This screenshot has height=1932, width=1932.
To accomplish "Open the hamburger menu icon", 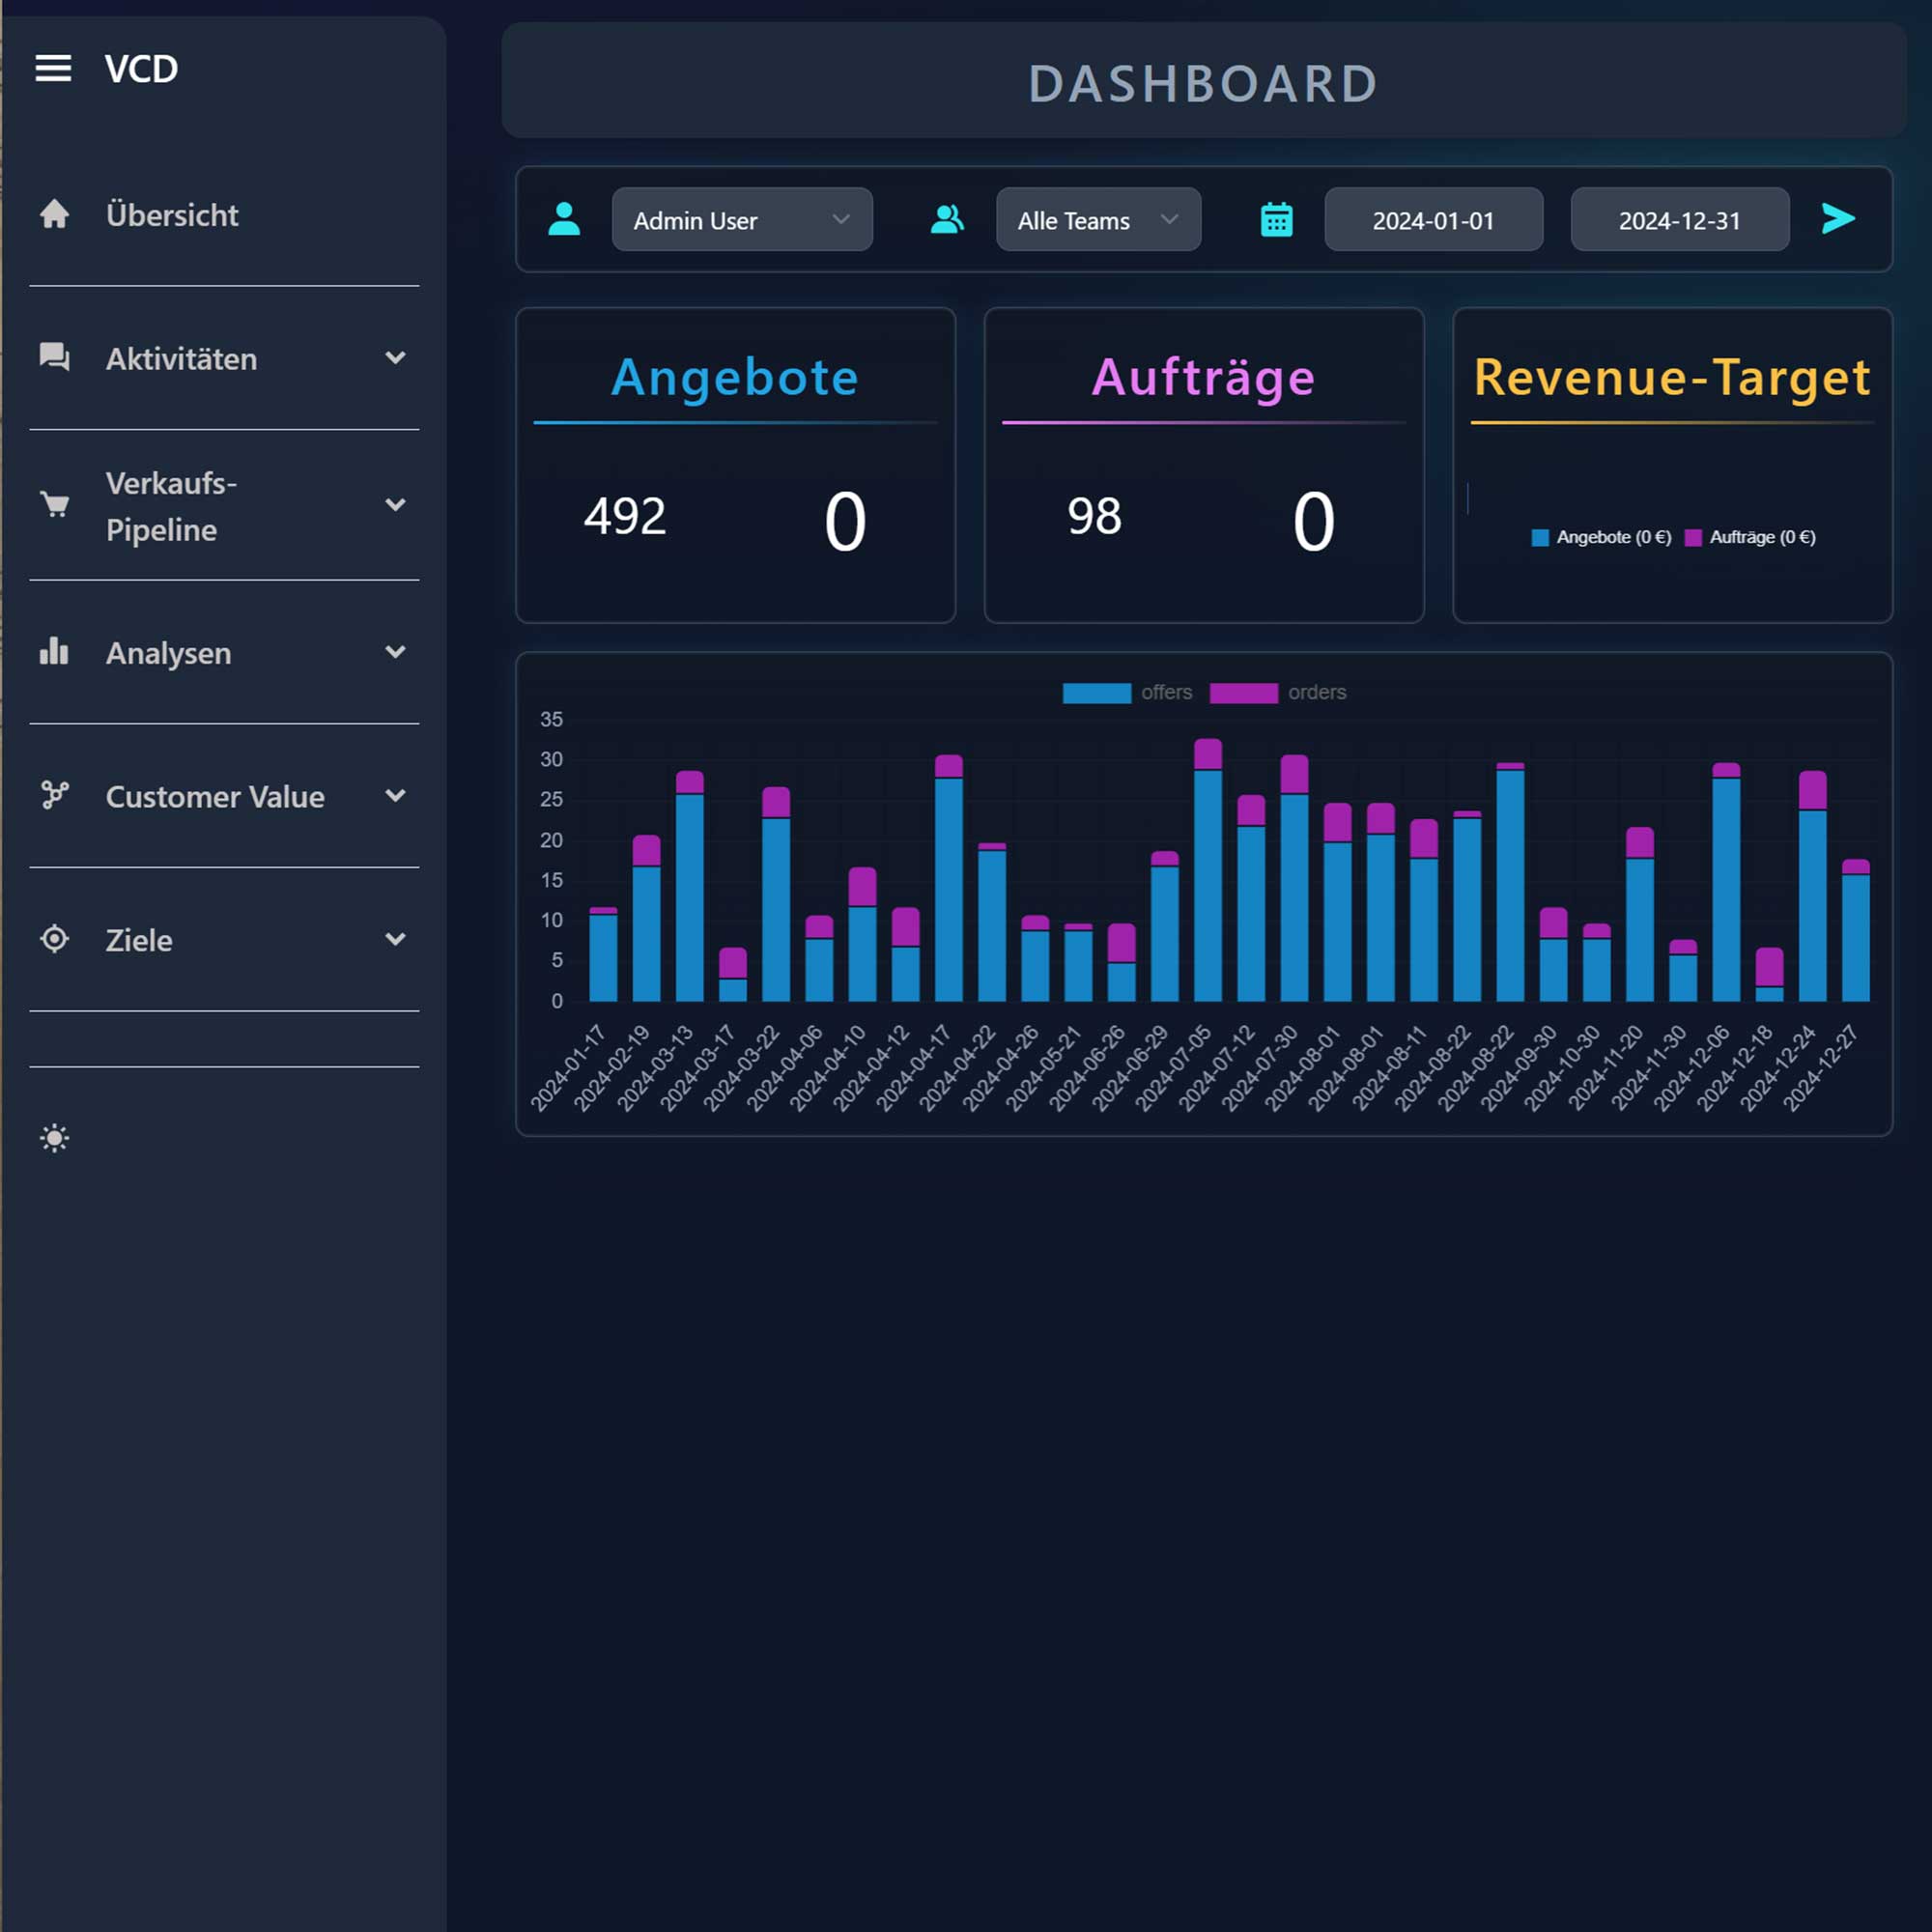I will point(53,68).
